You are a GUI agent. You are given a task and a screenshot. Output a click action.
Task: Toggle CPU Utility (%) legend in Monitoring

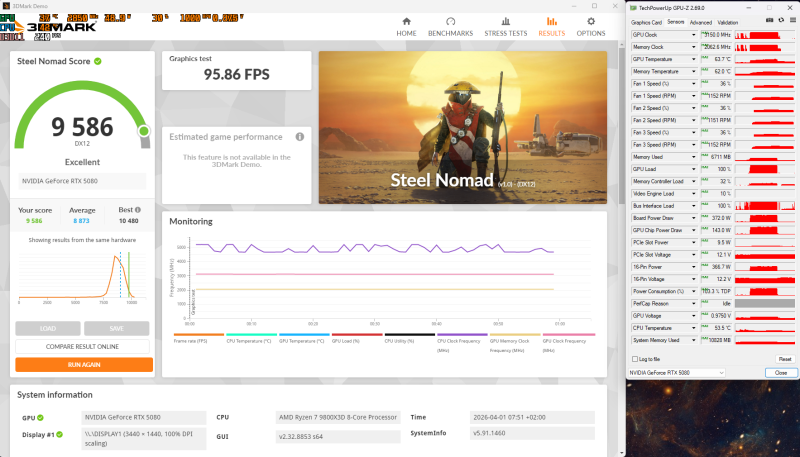click(410, 338)
